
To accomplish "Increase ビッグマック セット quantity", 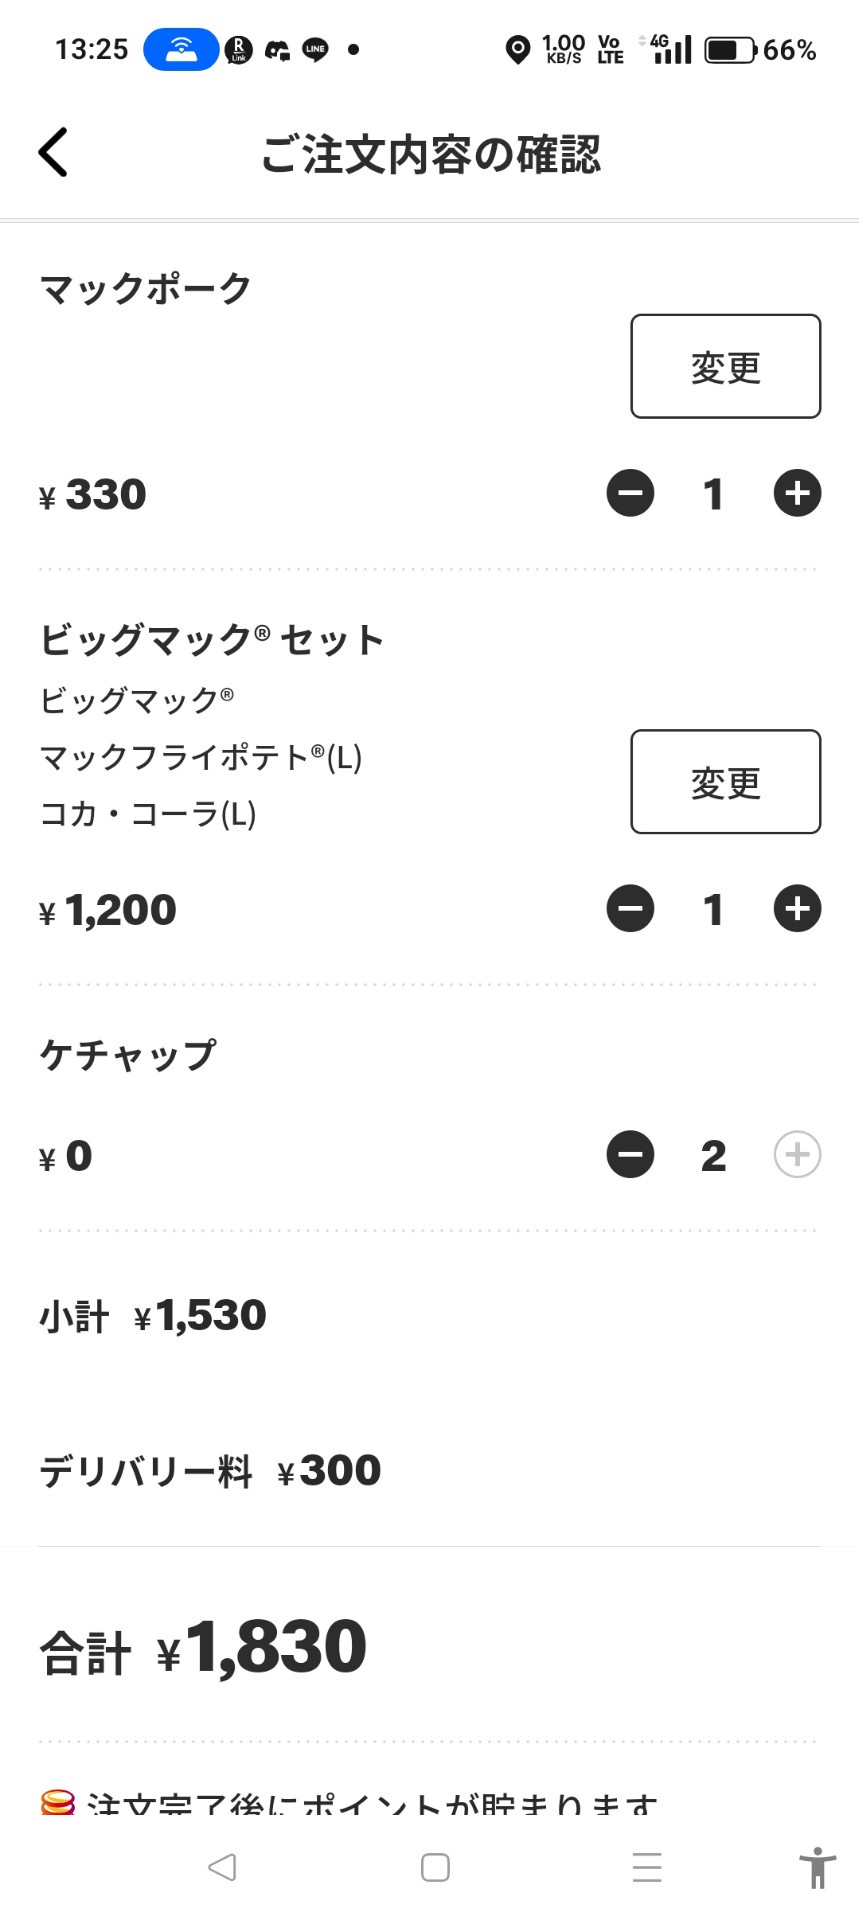I will point(797,908).
